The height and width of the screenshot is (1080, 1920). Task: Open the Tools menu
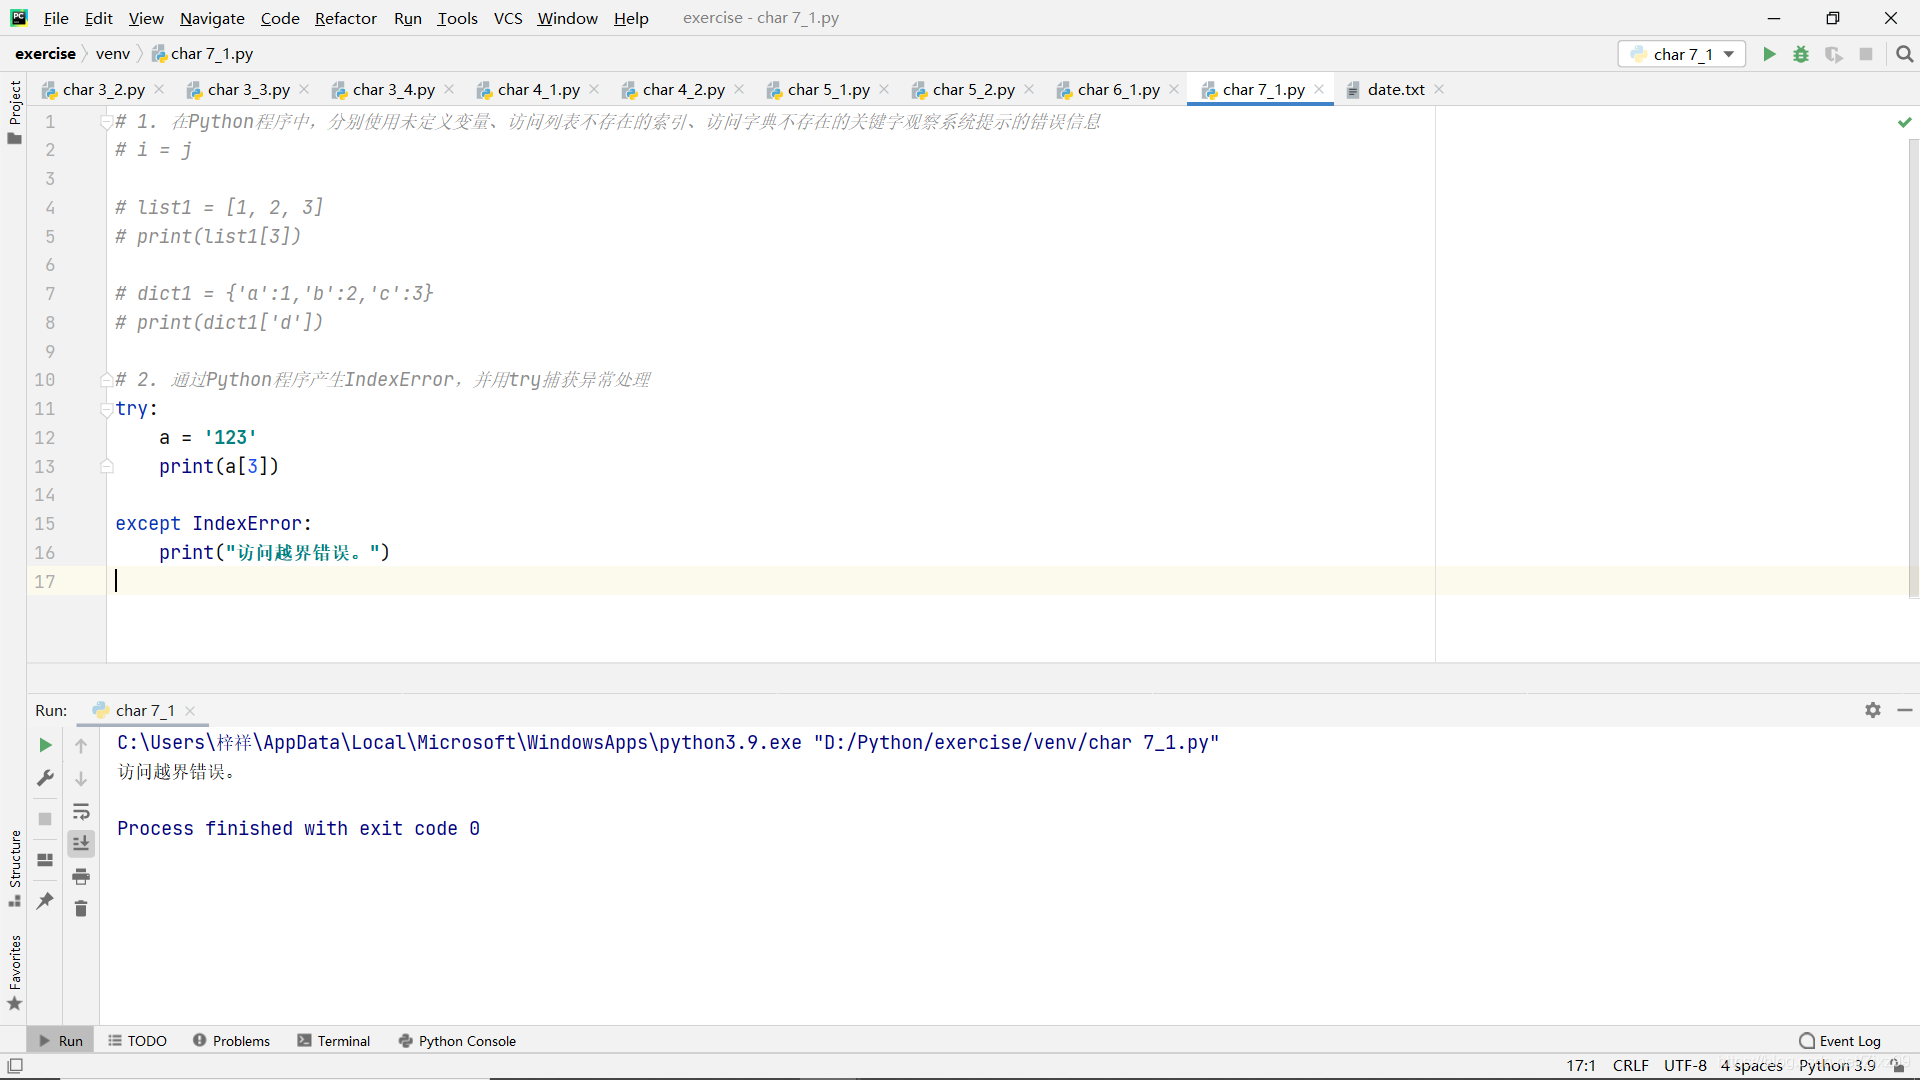[x=457, y=18]
